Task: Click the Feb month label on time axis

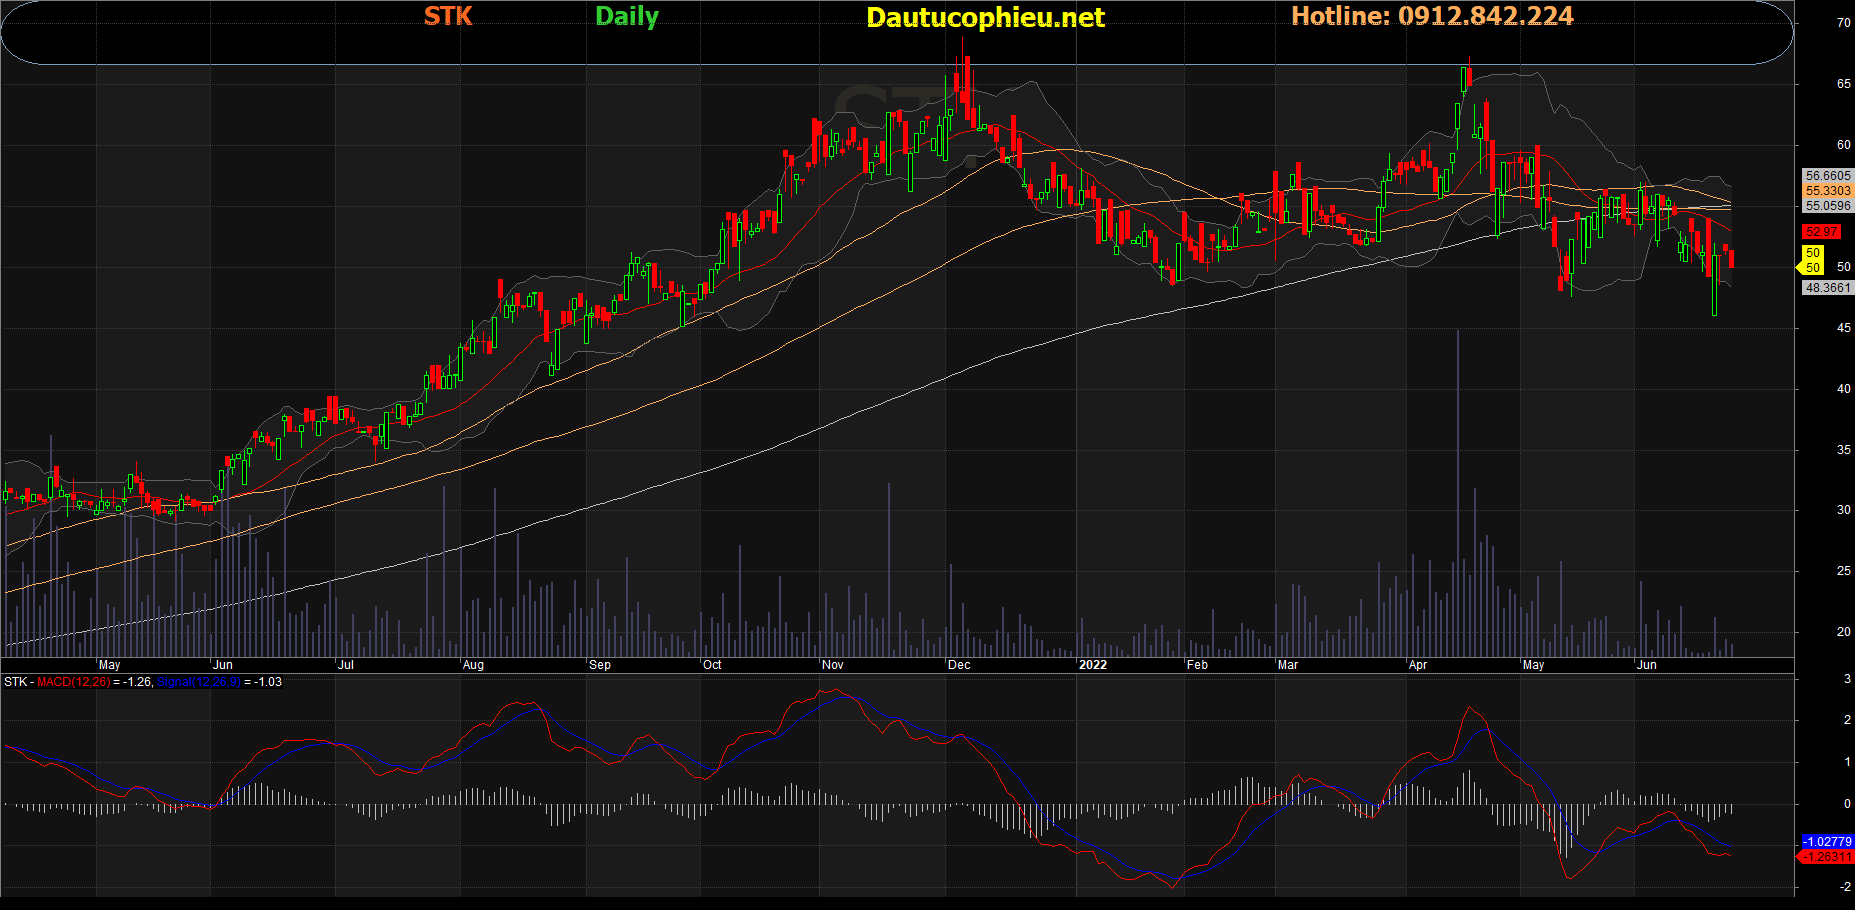Action: (1197, 665)
